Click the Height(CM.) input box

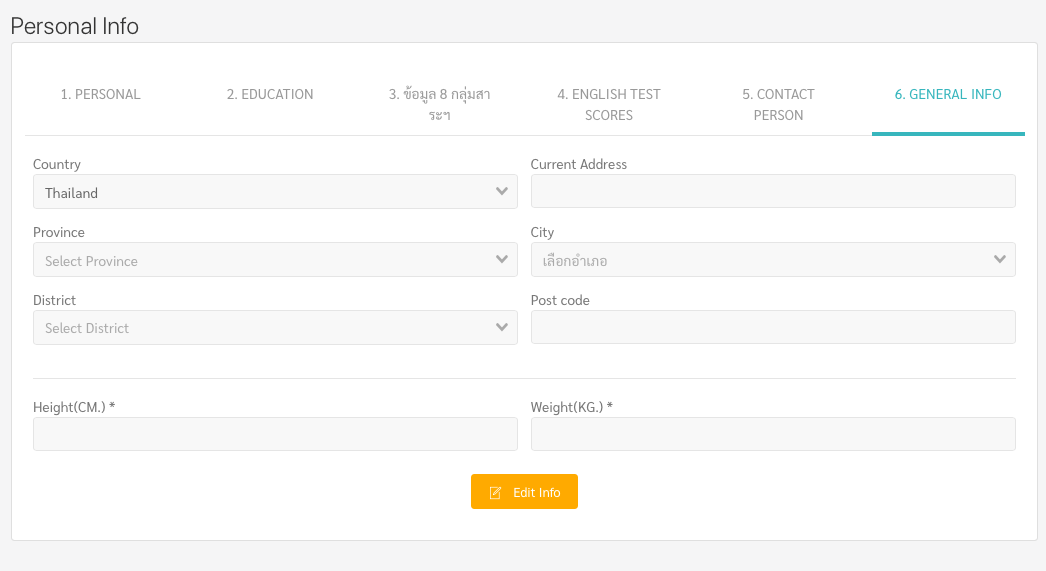[275, 434]
